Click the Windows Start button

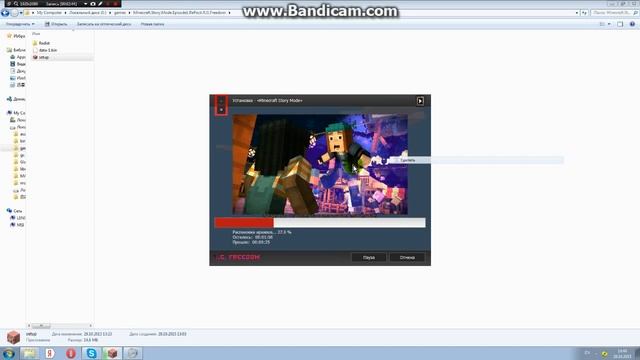8,353
